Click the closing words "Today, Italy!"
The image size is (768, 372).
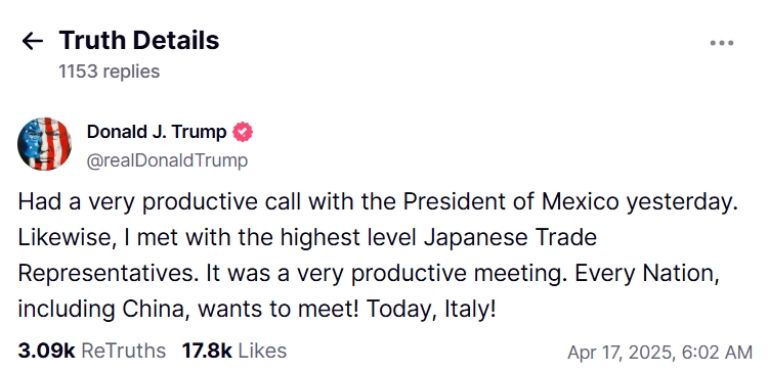click(432, 309)
